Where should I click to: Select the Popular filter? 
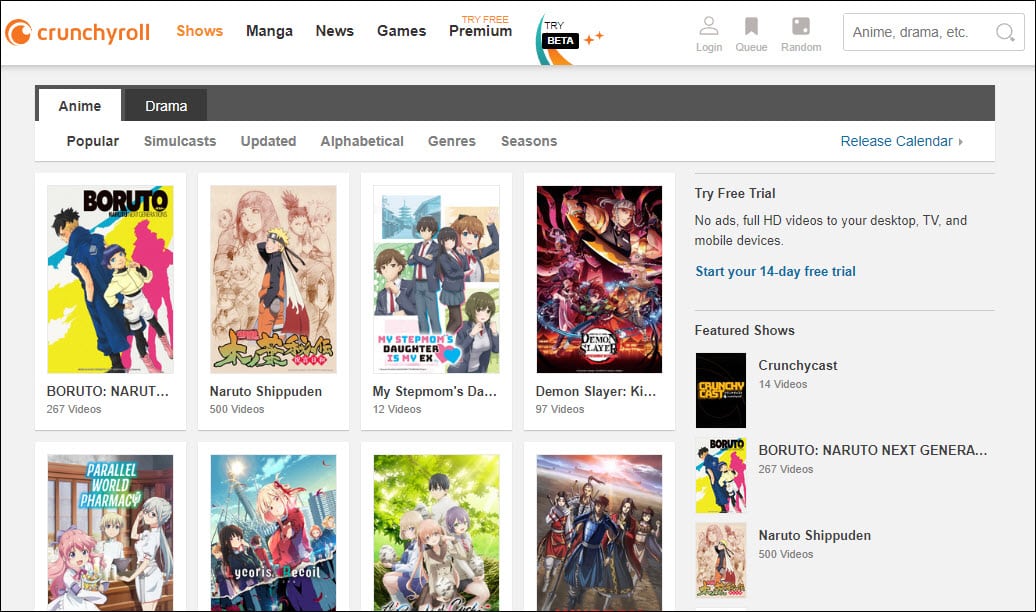tap(92, 141)
